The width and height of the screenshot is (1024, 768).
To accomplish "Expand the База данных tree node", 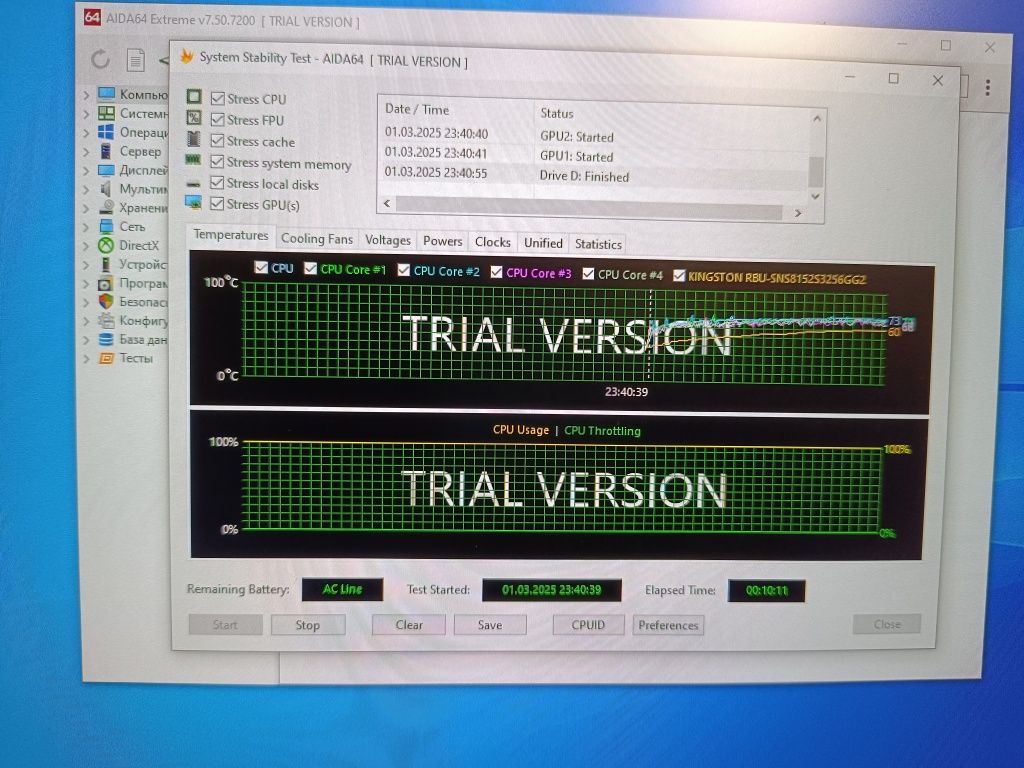I will (86, 340).
